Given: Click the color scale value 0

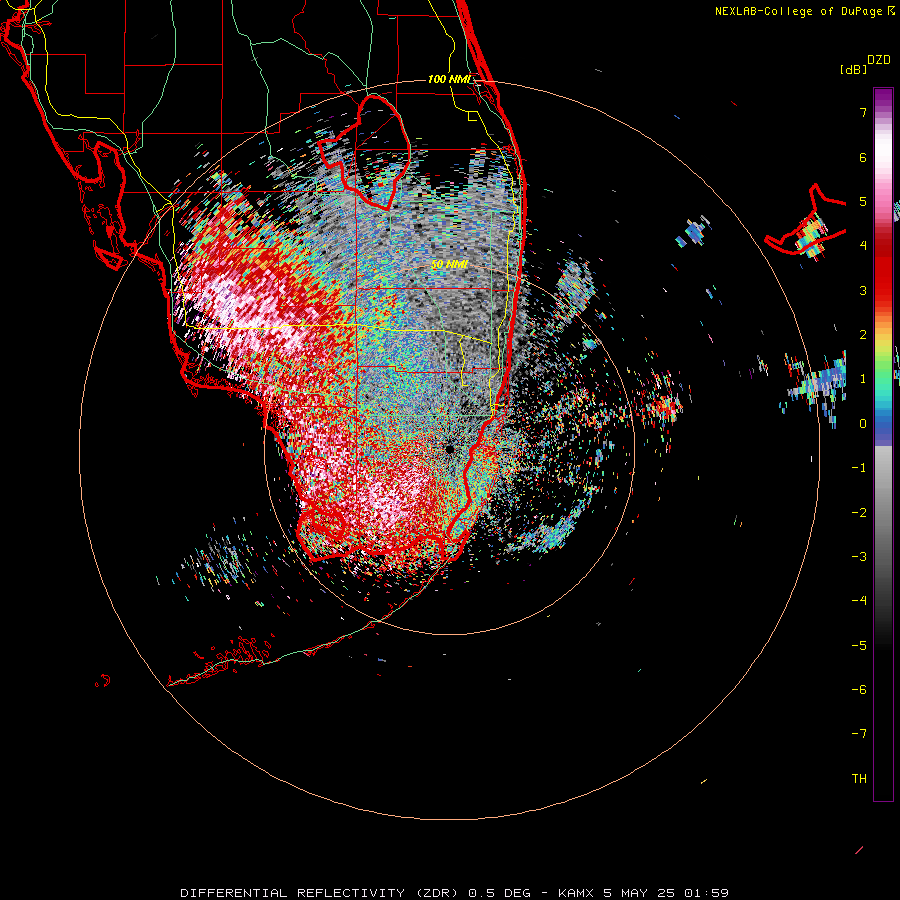Looking at the screenshot, I should (863, 424).
